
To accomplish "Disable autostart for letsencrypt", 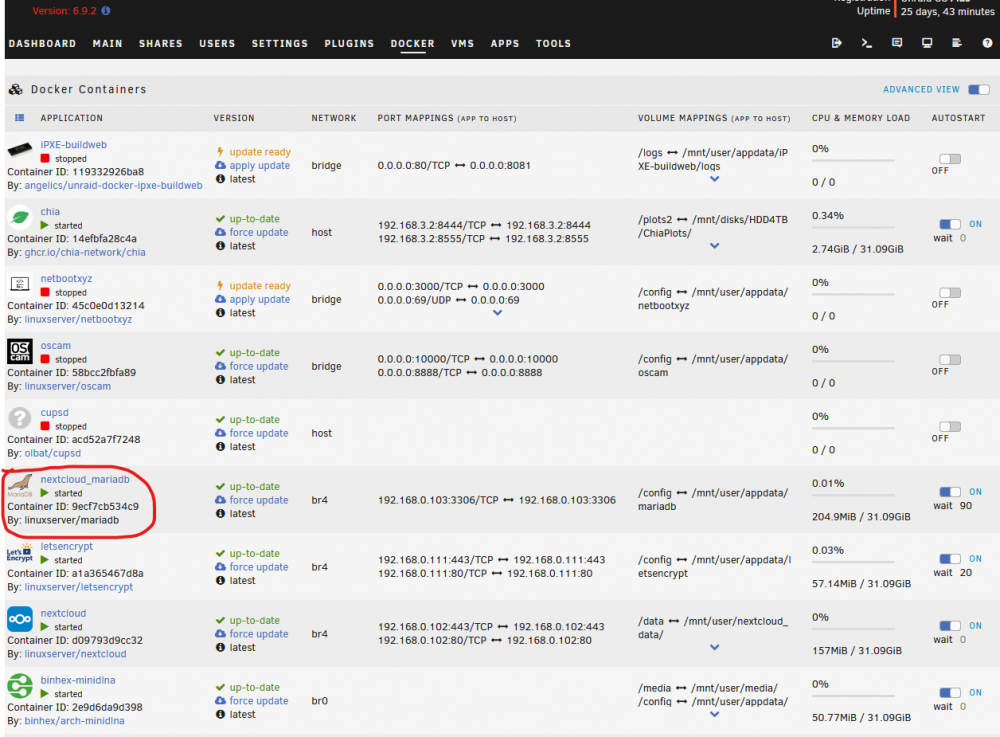I will (x=950, y=558).
